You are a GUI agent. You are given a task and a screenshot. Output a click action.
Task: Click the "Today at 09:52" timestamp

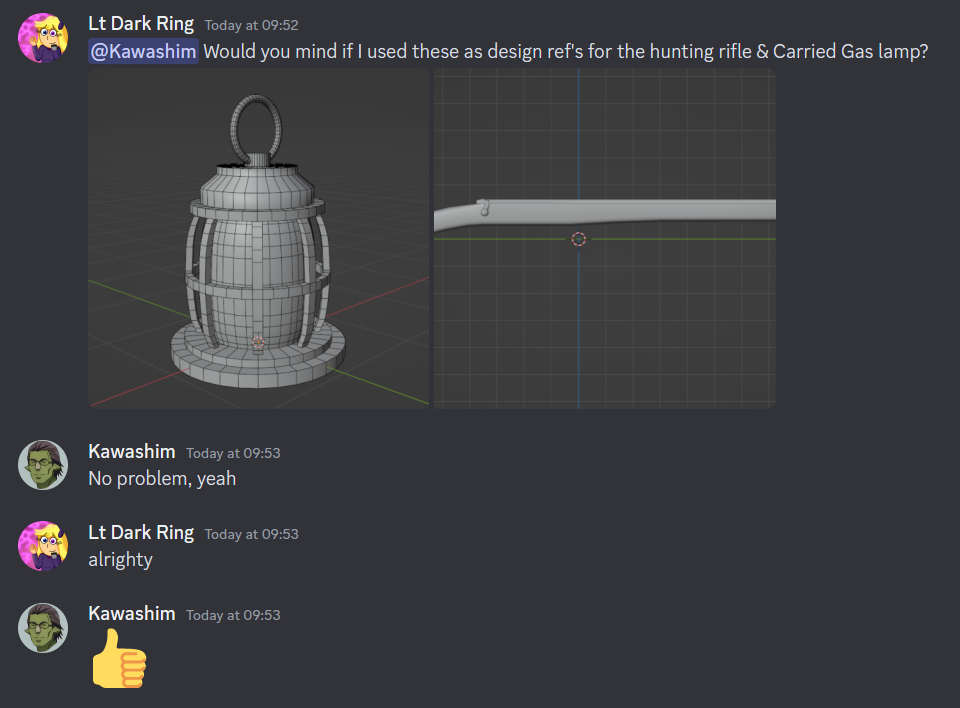[251, 26]
